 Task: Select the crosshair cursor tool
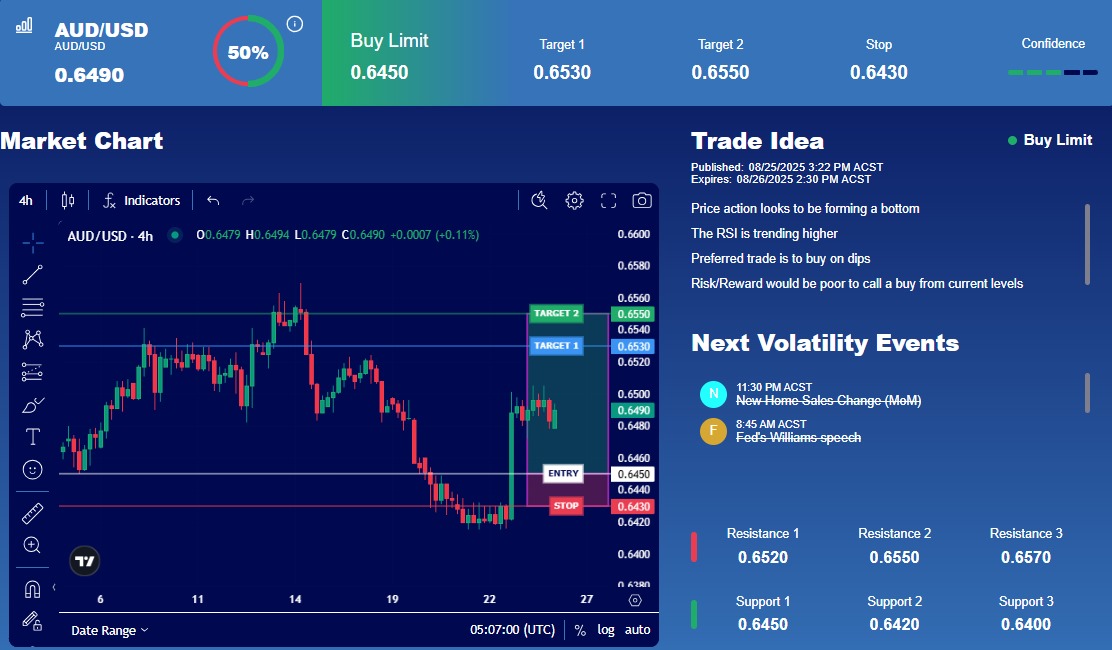(x=33, y=241)
